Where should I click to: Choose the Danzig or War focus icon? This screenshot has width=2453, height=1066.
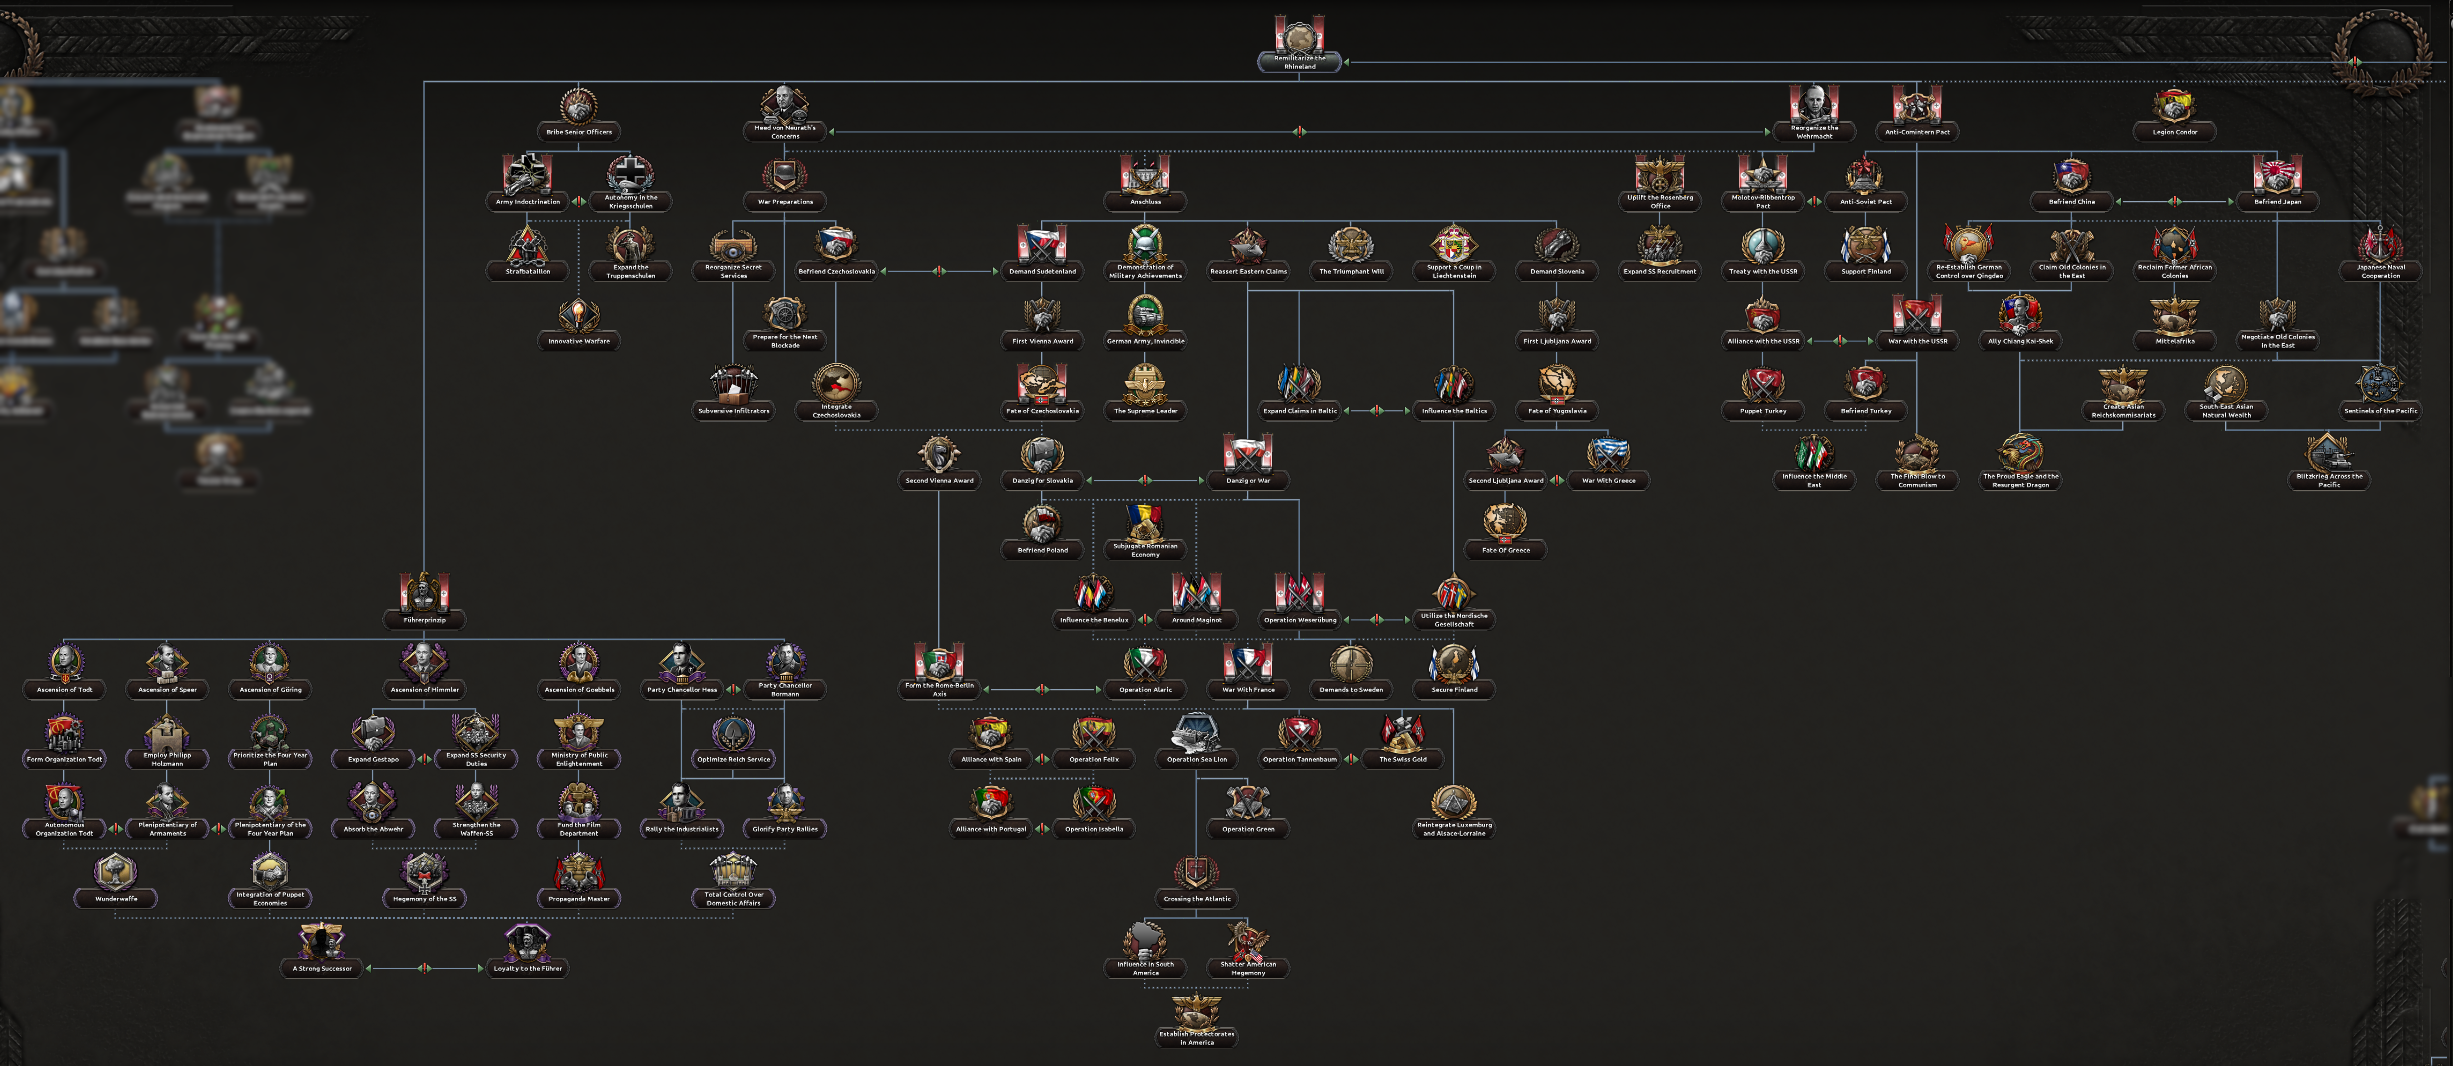[1247, 454]
